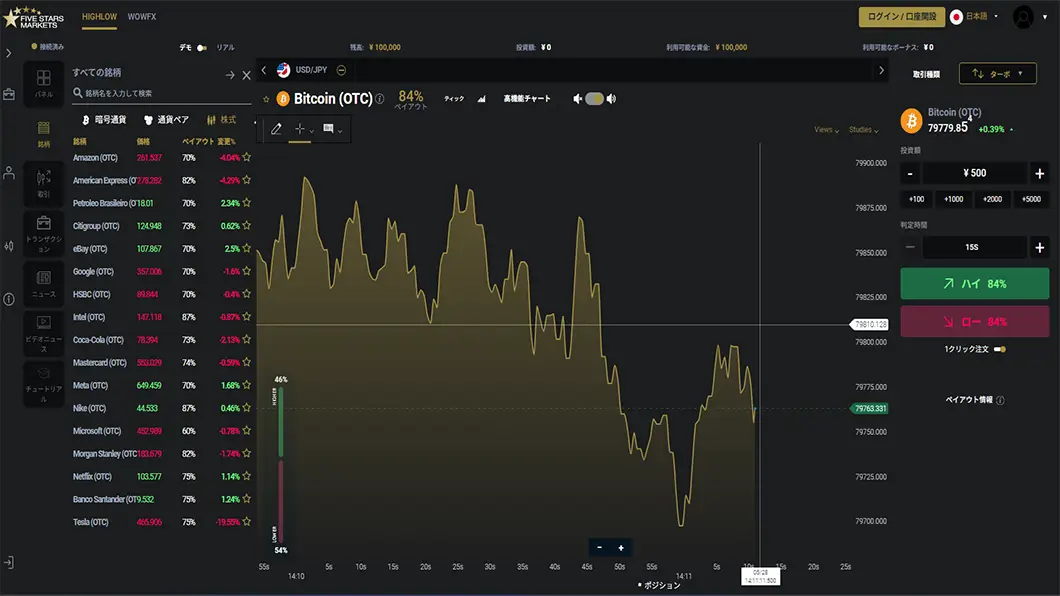The width and height of the screenshot is (1060, 596).
Task: Increase 判定時間 with plus button
Action: pyautogui.click(x=1039, y=247)
